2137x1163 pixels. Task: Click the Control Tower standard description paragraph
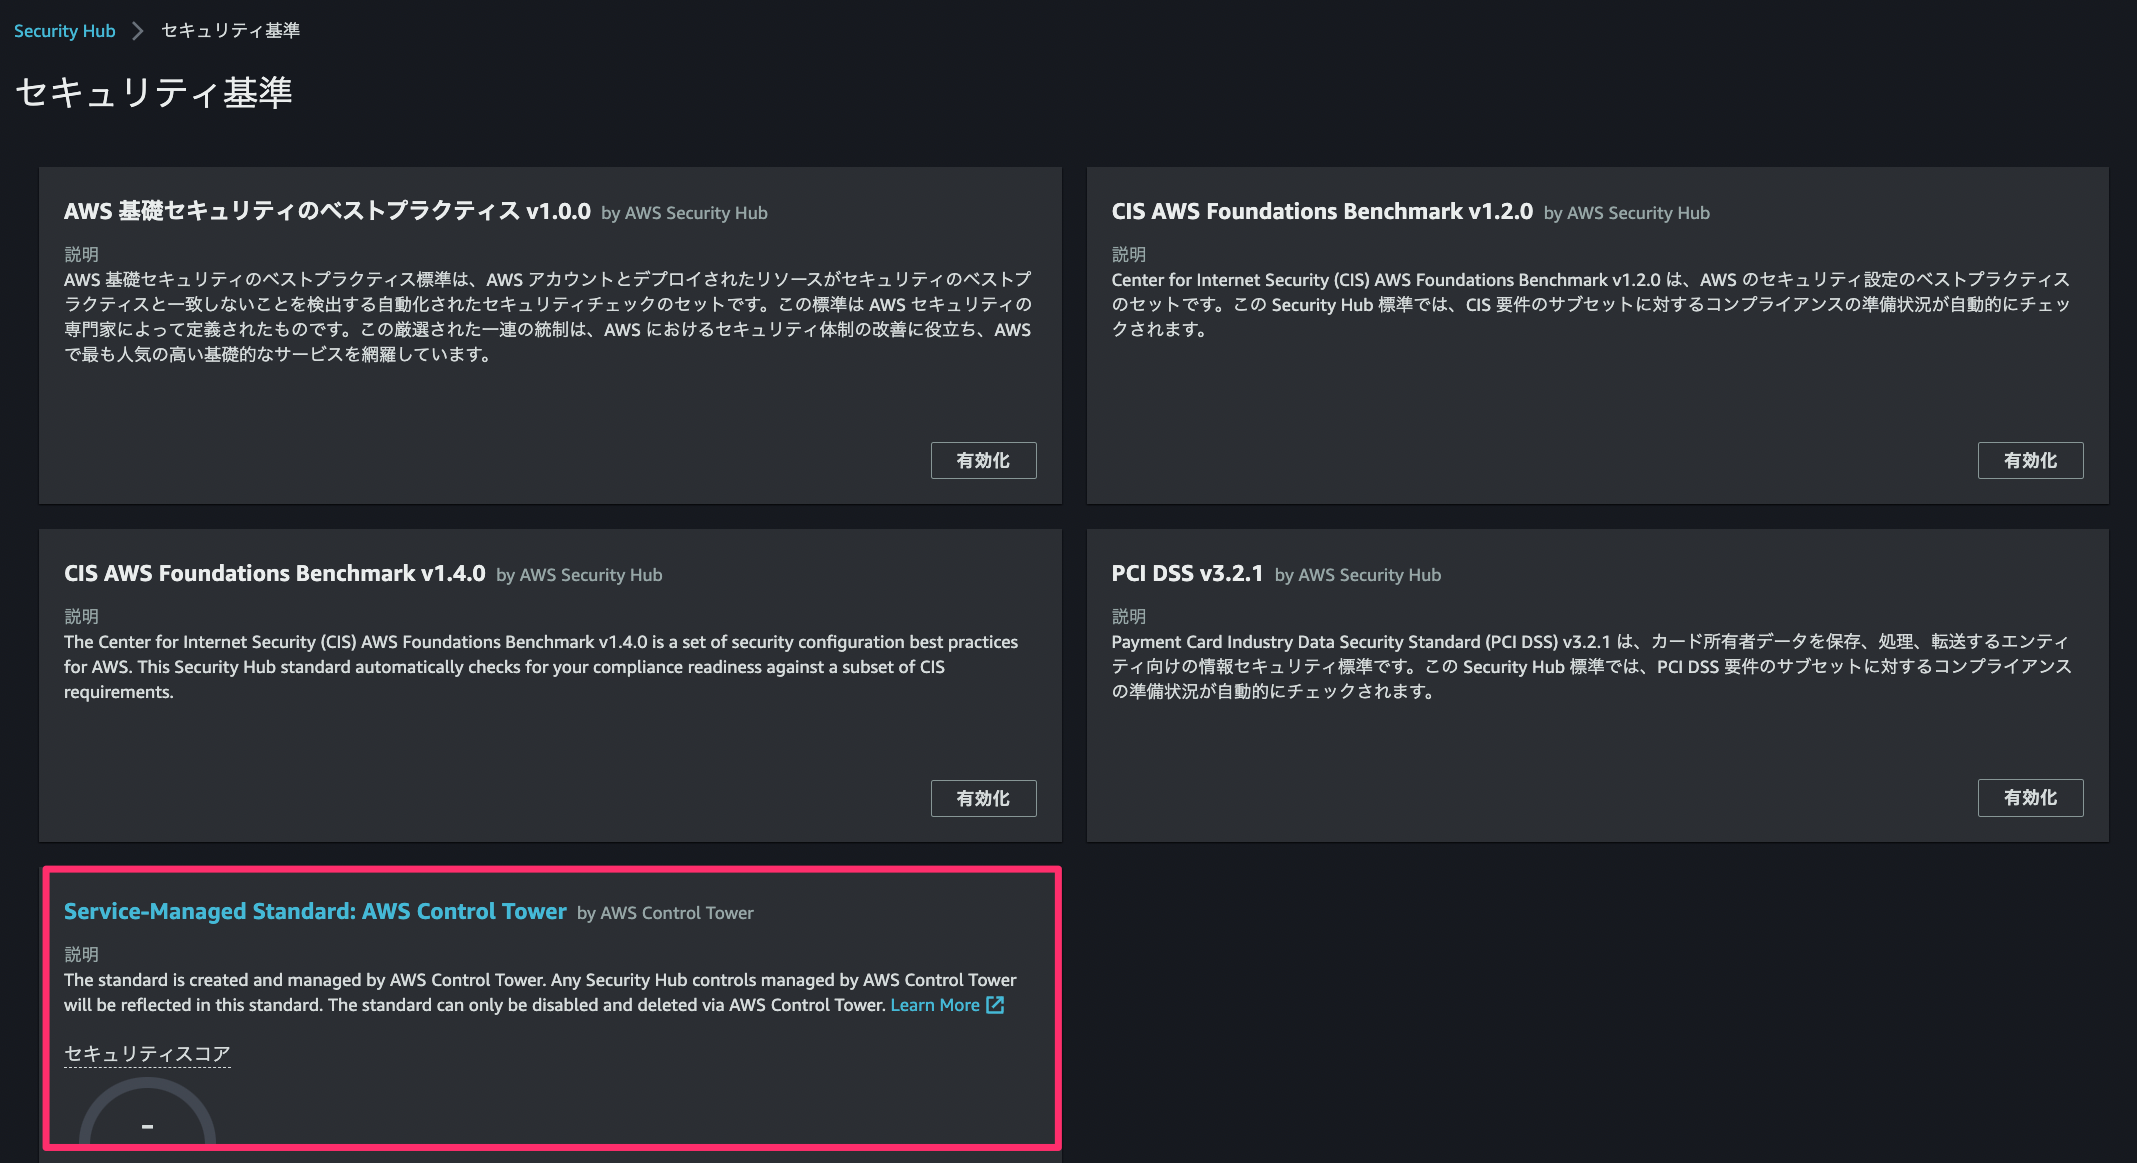point(540,992)
